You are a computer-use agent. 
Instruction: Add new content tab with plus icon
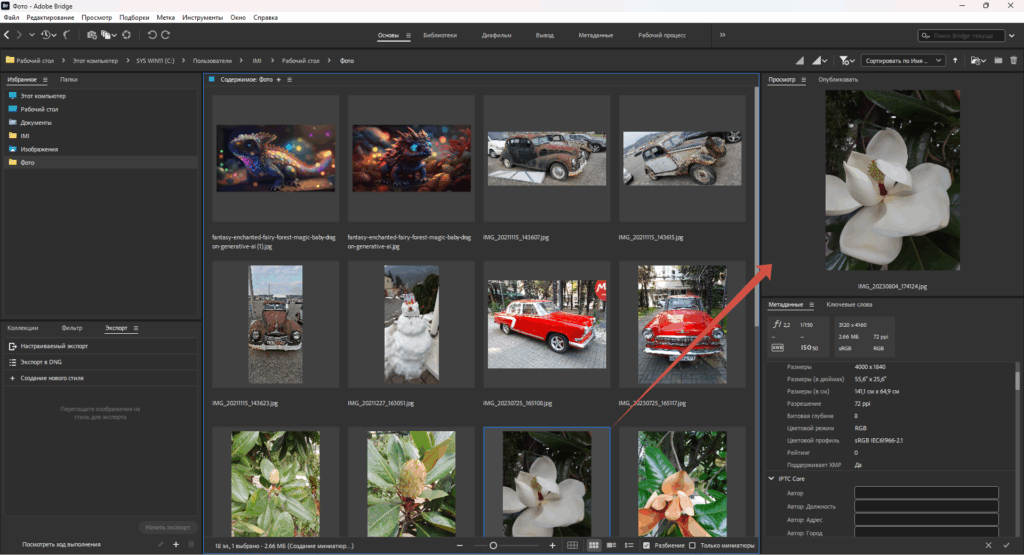278,80
